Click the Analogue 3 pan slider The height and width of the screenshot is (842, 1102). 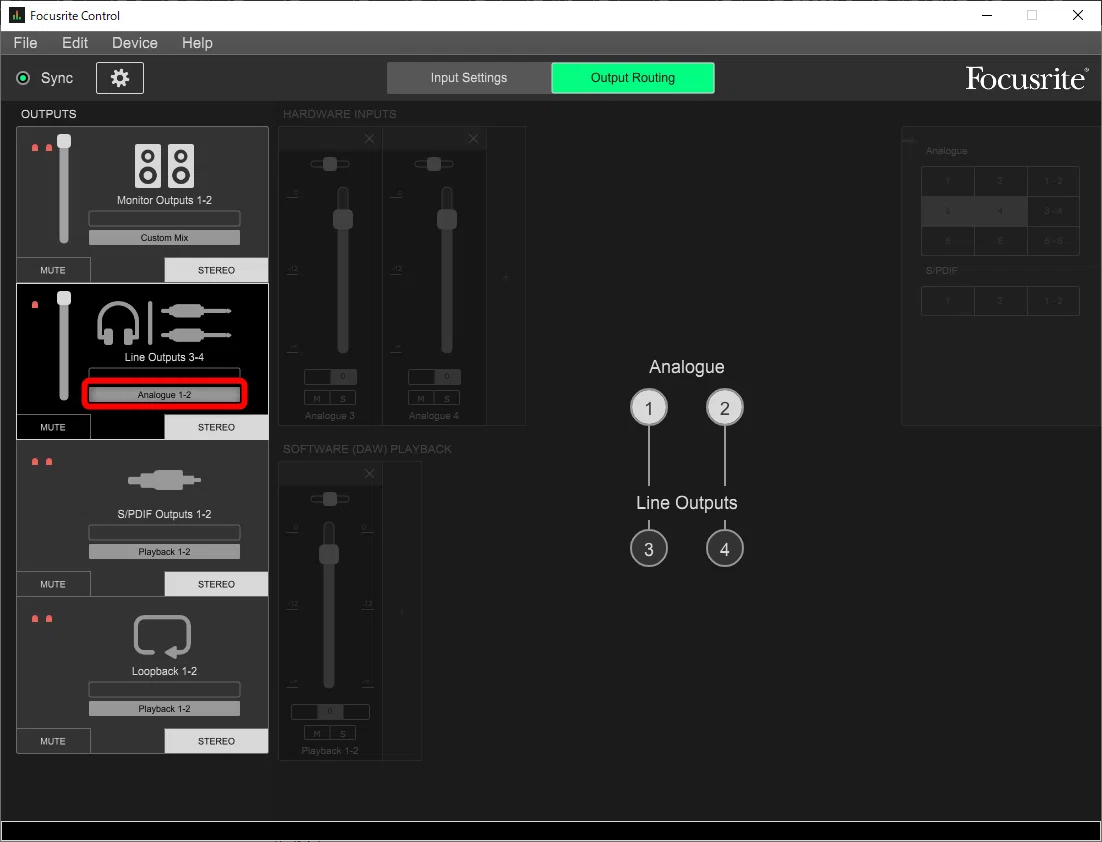coord(330,164)
